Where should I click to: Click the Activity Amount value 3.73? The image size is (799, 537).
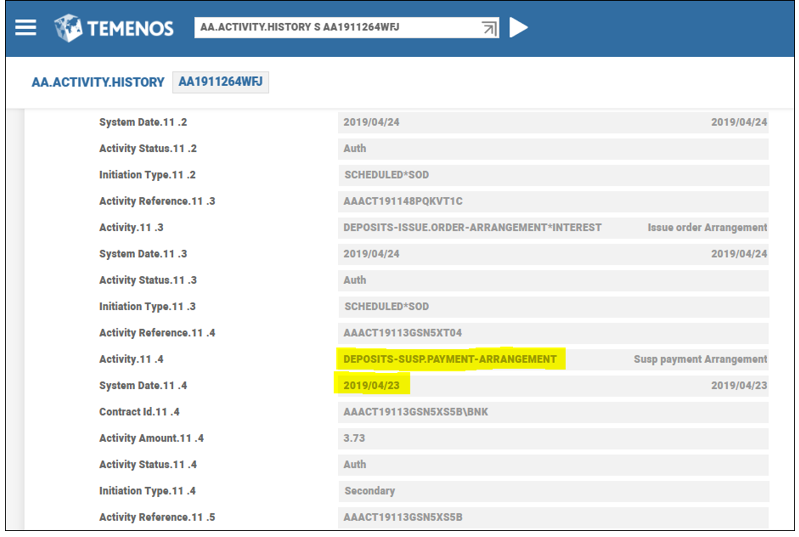point(355,438)
